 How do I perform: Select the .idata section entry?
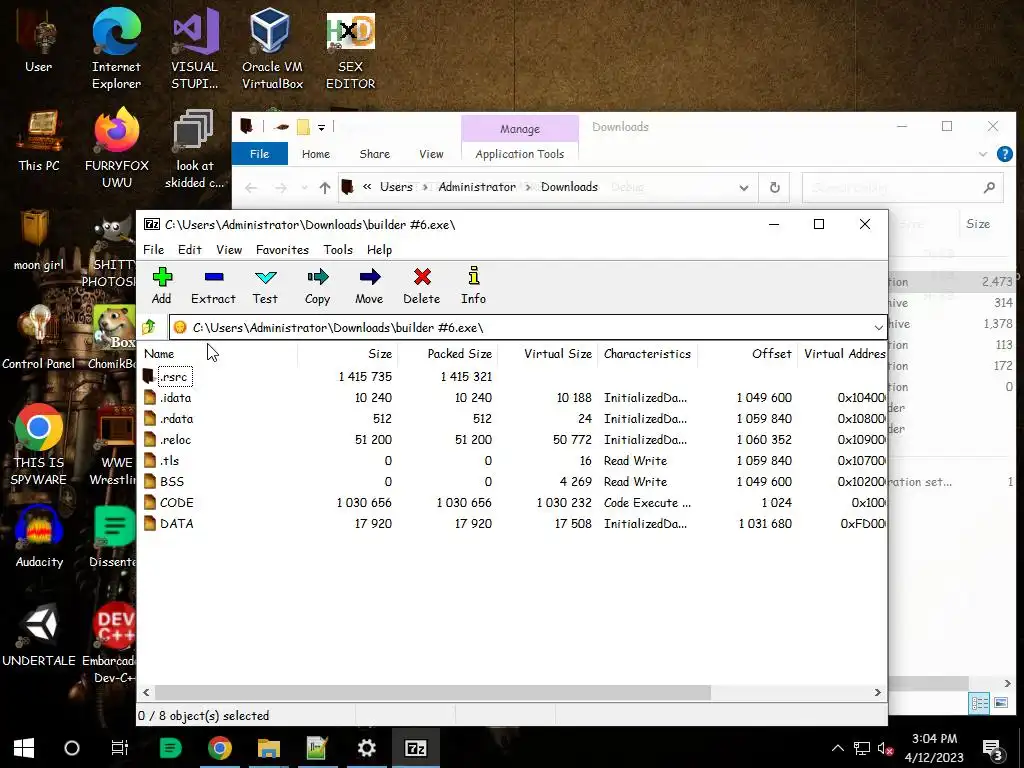pos(176,397)
